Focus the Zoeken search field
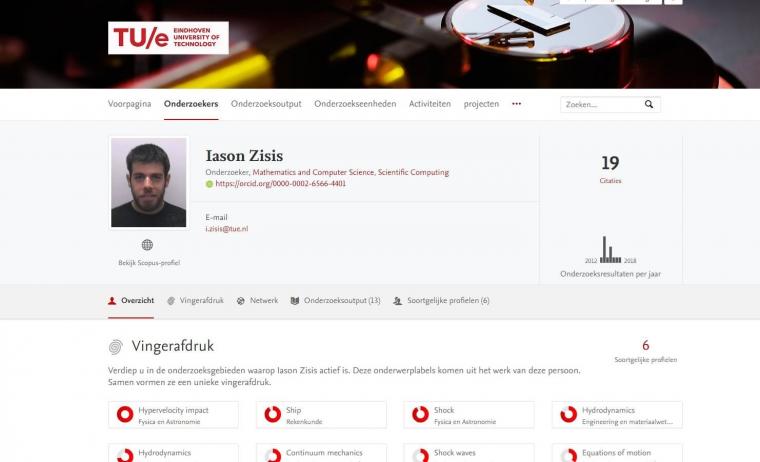The image size is (760, 462). (601, 104)
